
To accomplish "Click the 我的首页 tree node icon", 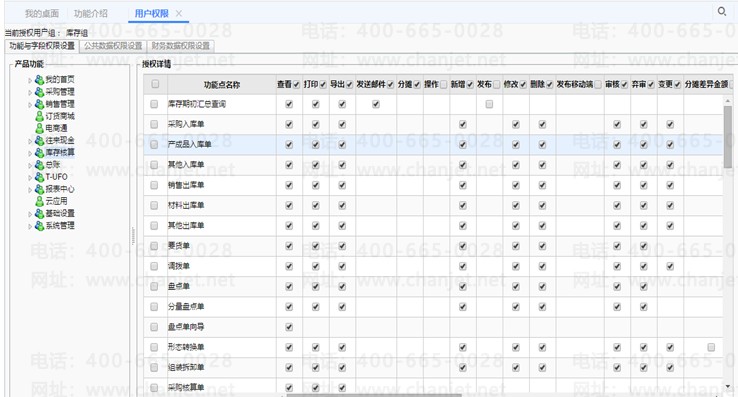I will [x=40, y=80].
